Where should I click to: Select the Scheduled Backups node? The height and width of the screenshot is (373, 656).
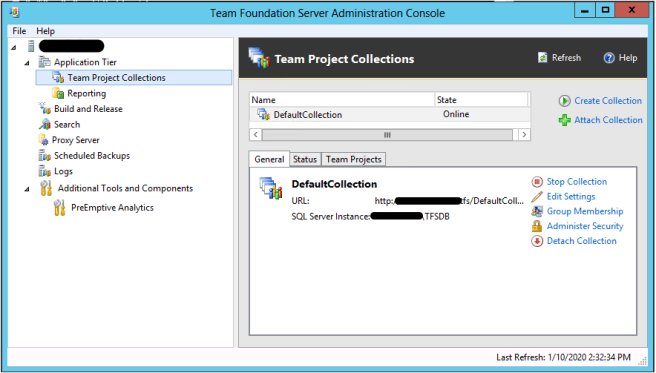[92, 156]
